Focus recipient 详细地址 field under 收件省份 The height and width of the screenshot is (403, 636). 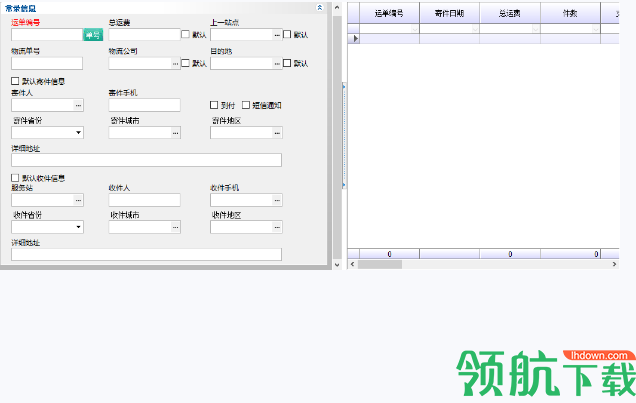click(x=146, y=254)
